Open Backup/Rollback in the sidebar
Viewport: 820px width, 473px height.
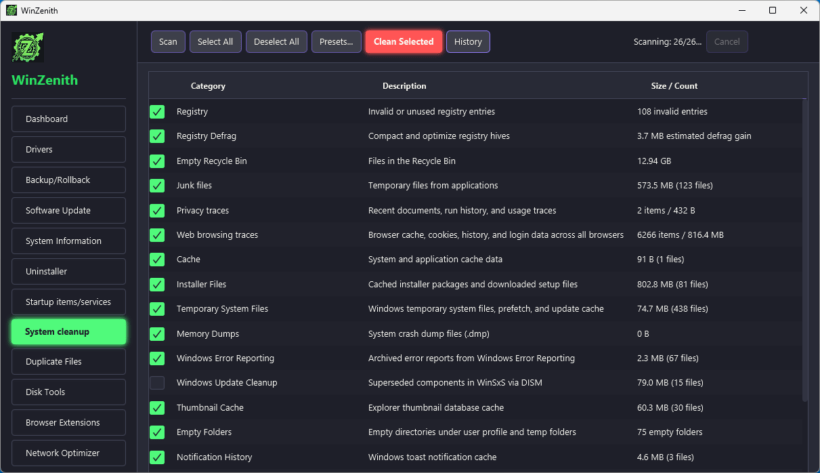pyautogui.click(x=69, y=180)
